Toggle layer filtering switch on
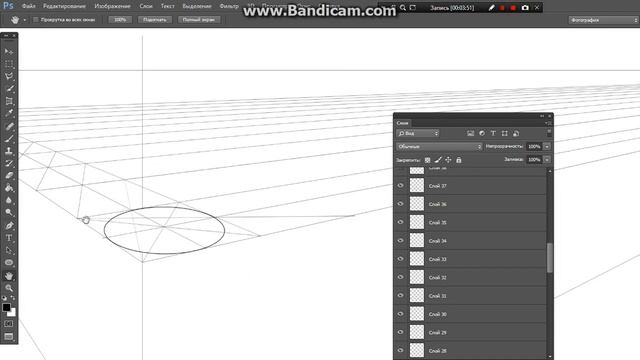This screenshot has width=640, height=360. [549, 133]
